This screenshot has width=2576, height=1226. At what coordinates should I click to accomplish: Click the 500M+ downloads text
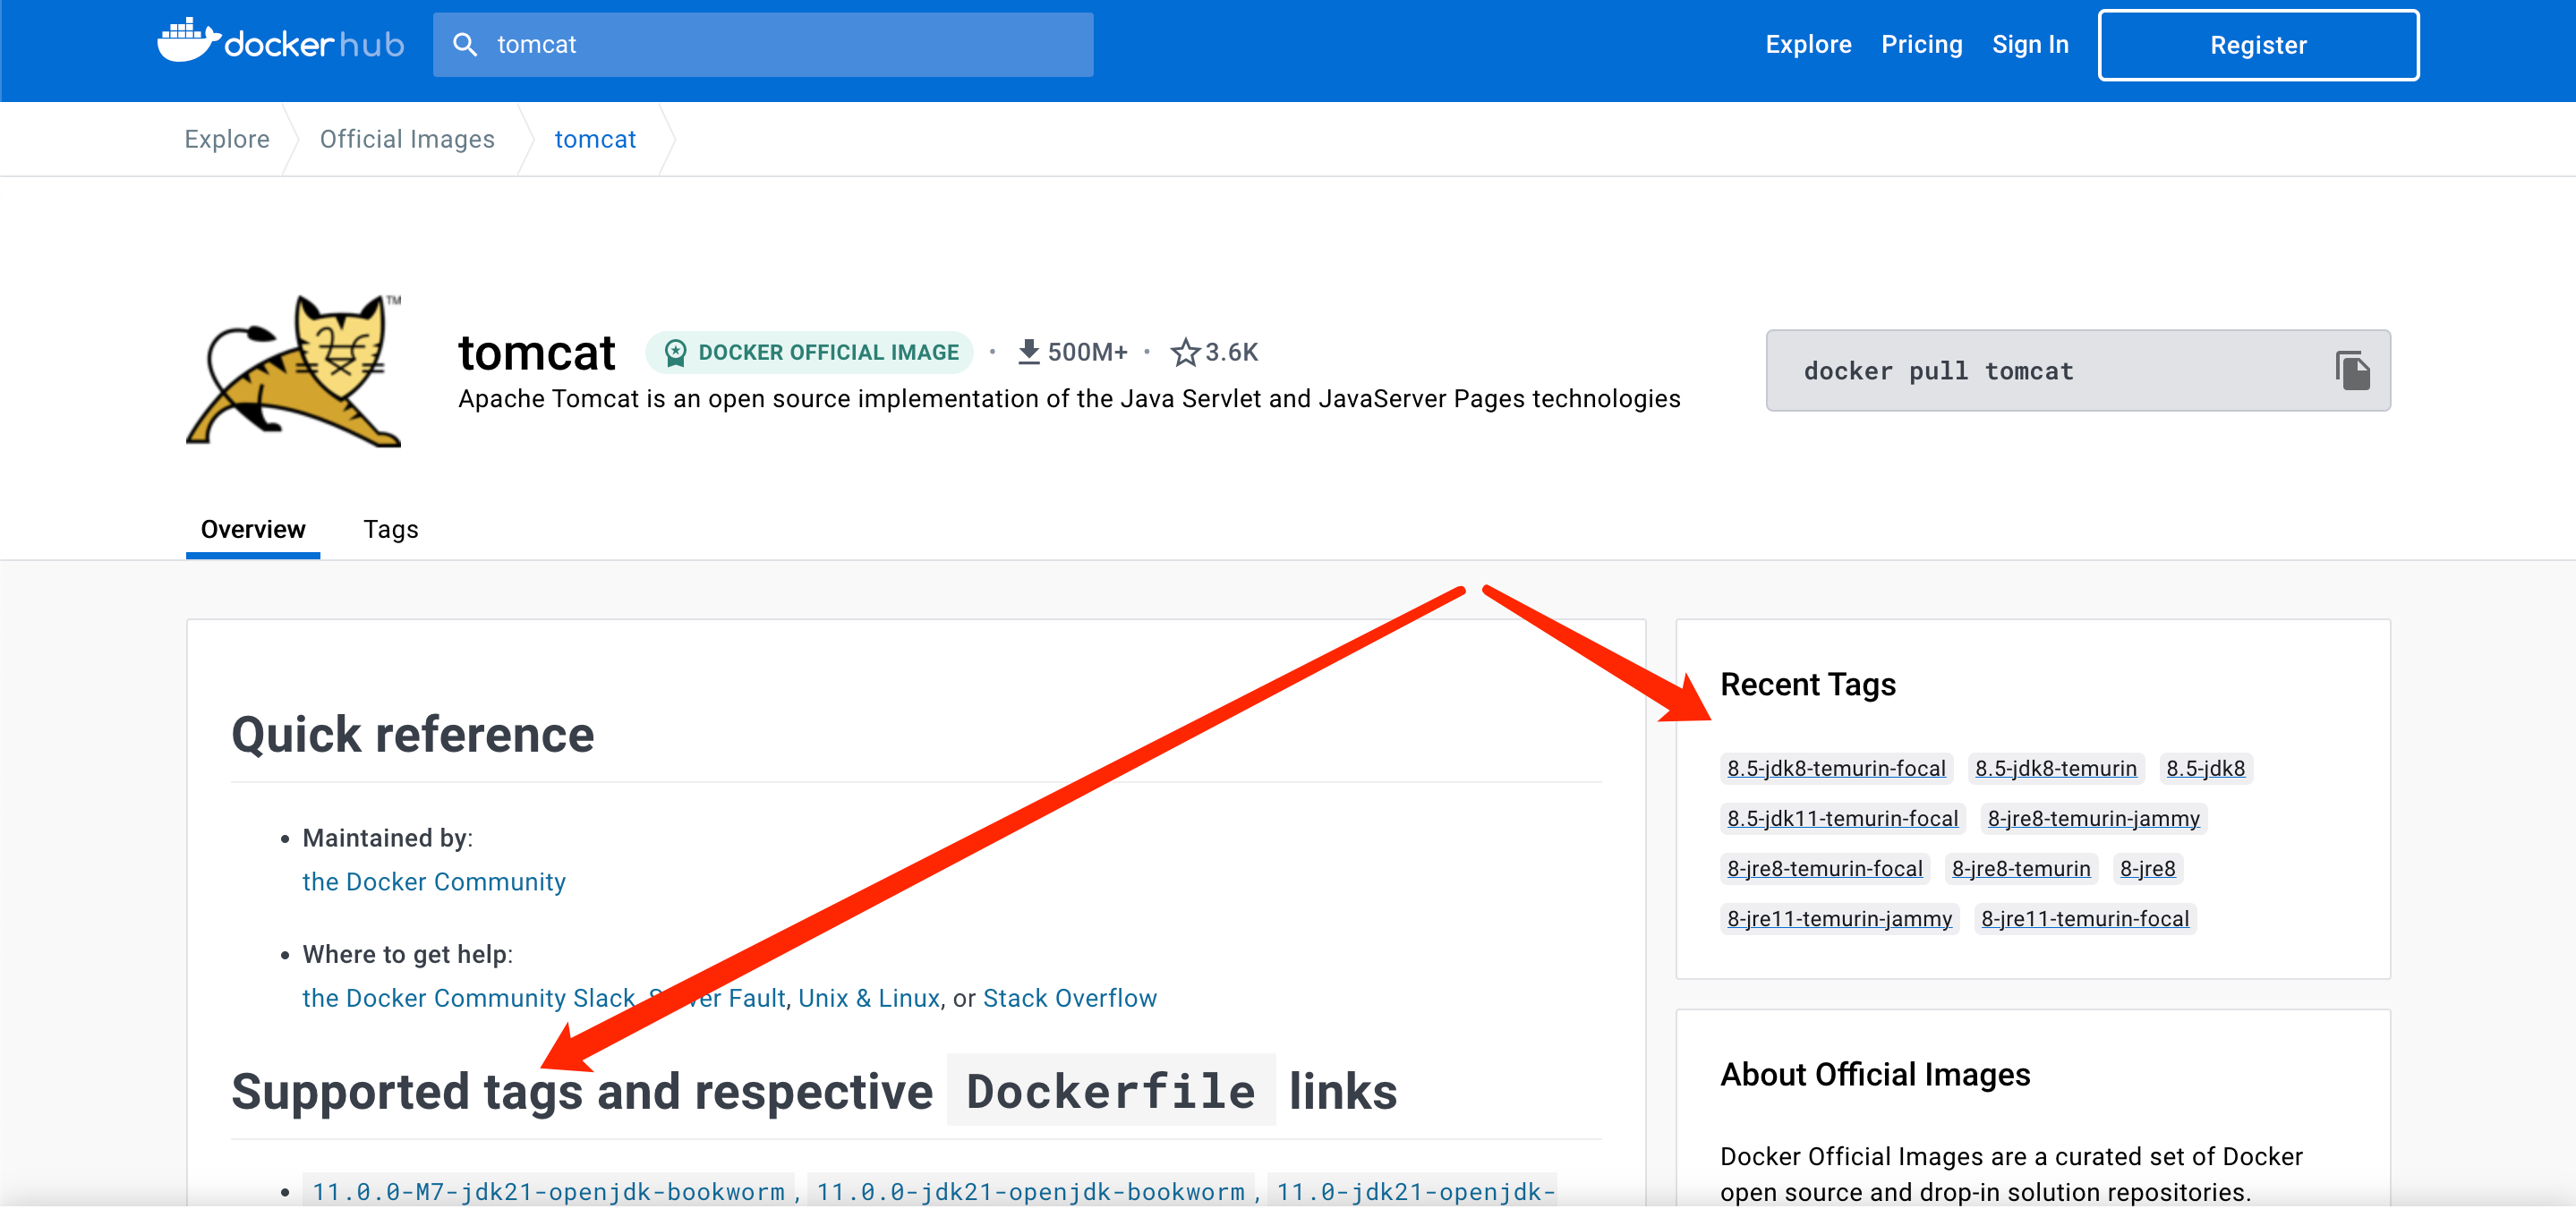click(x=1087, y=352)
